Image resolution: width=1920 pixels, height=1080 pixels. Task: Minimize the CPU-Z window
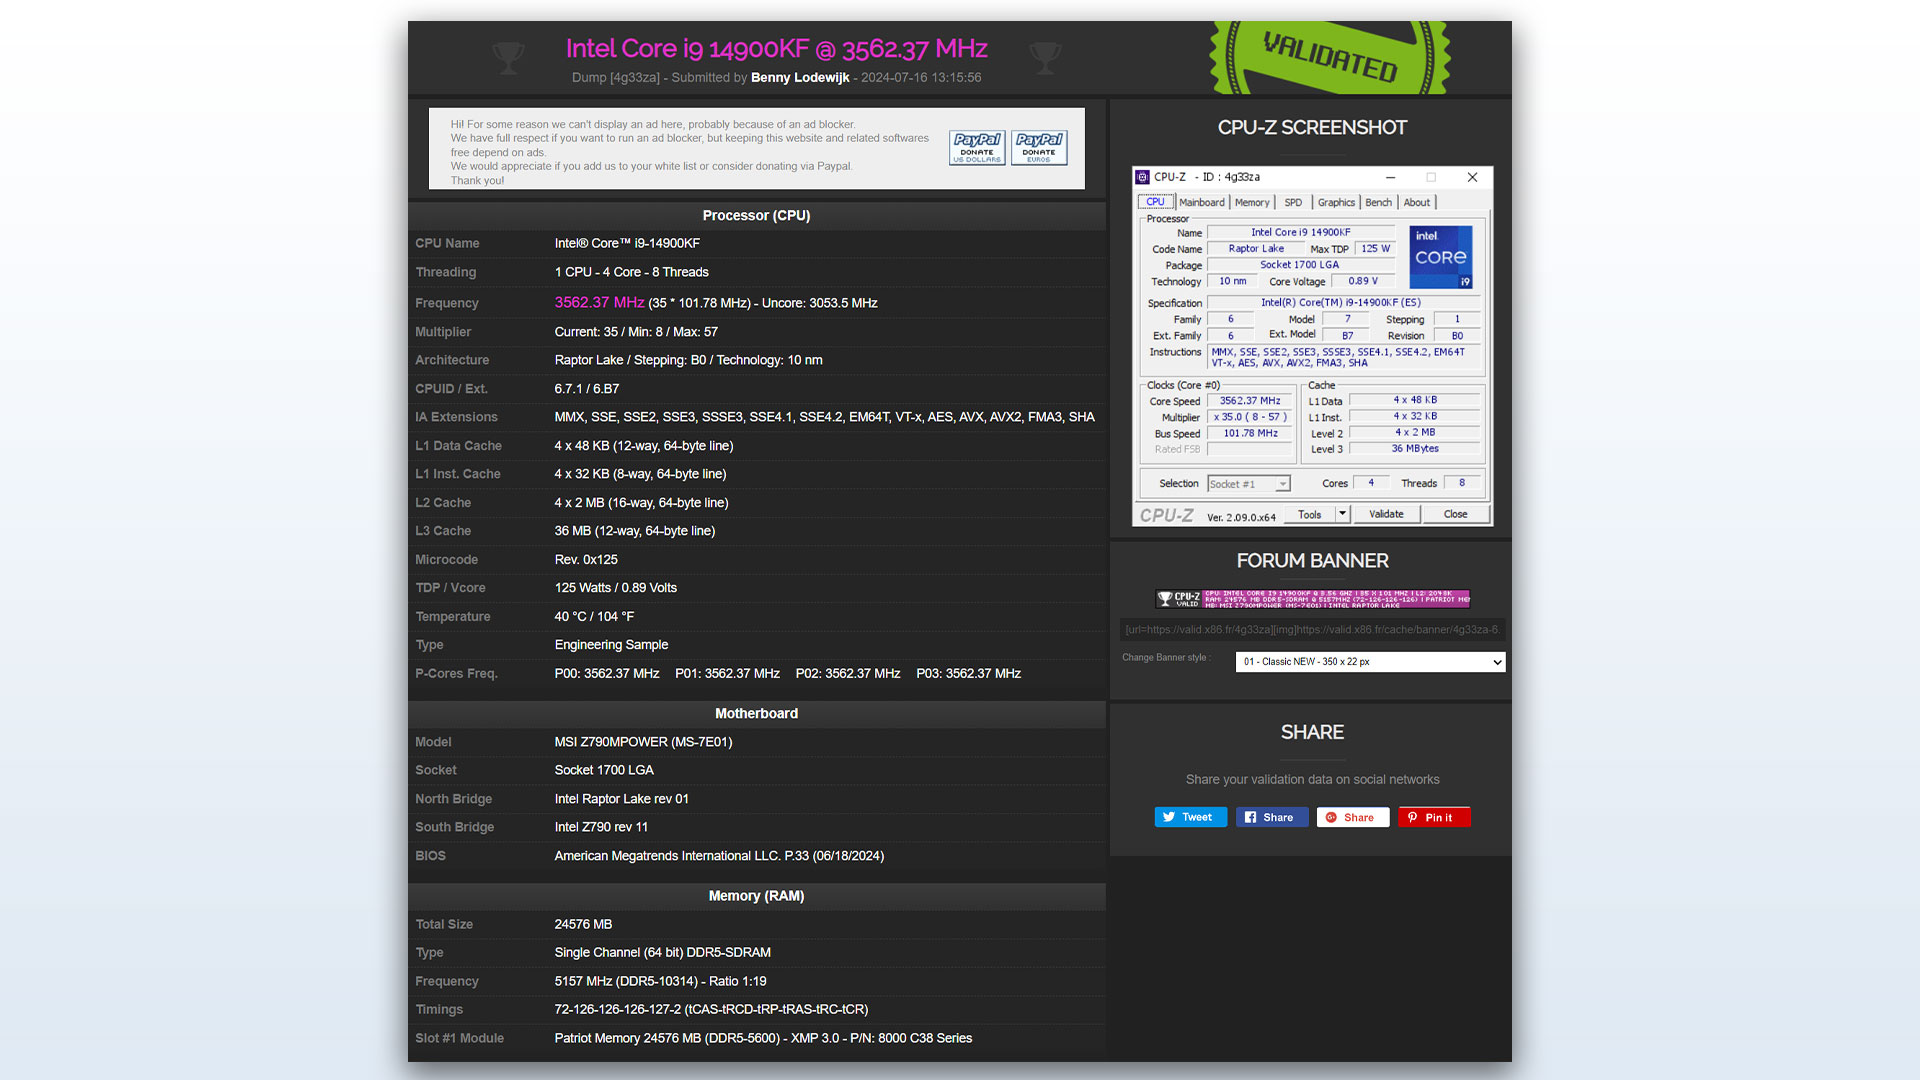[x=1390, y=177]
